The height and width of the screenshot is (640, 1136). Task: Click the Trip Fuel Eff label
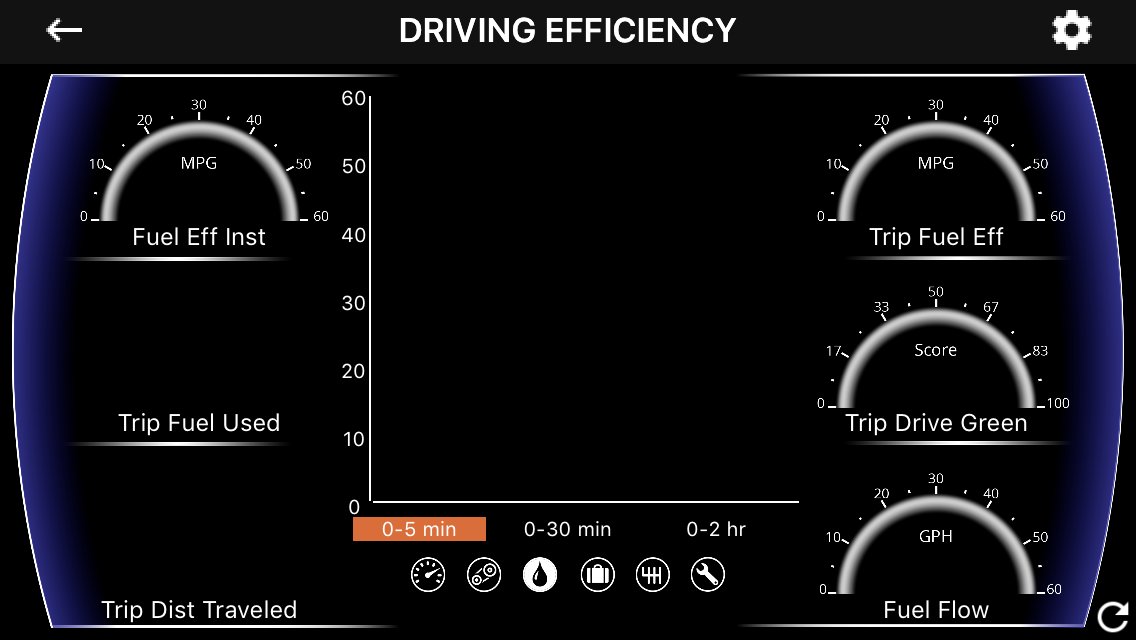pyautogui.click(x=936, y=237)
